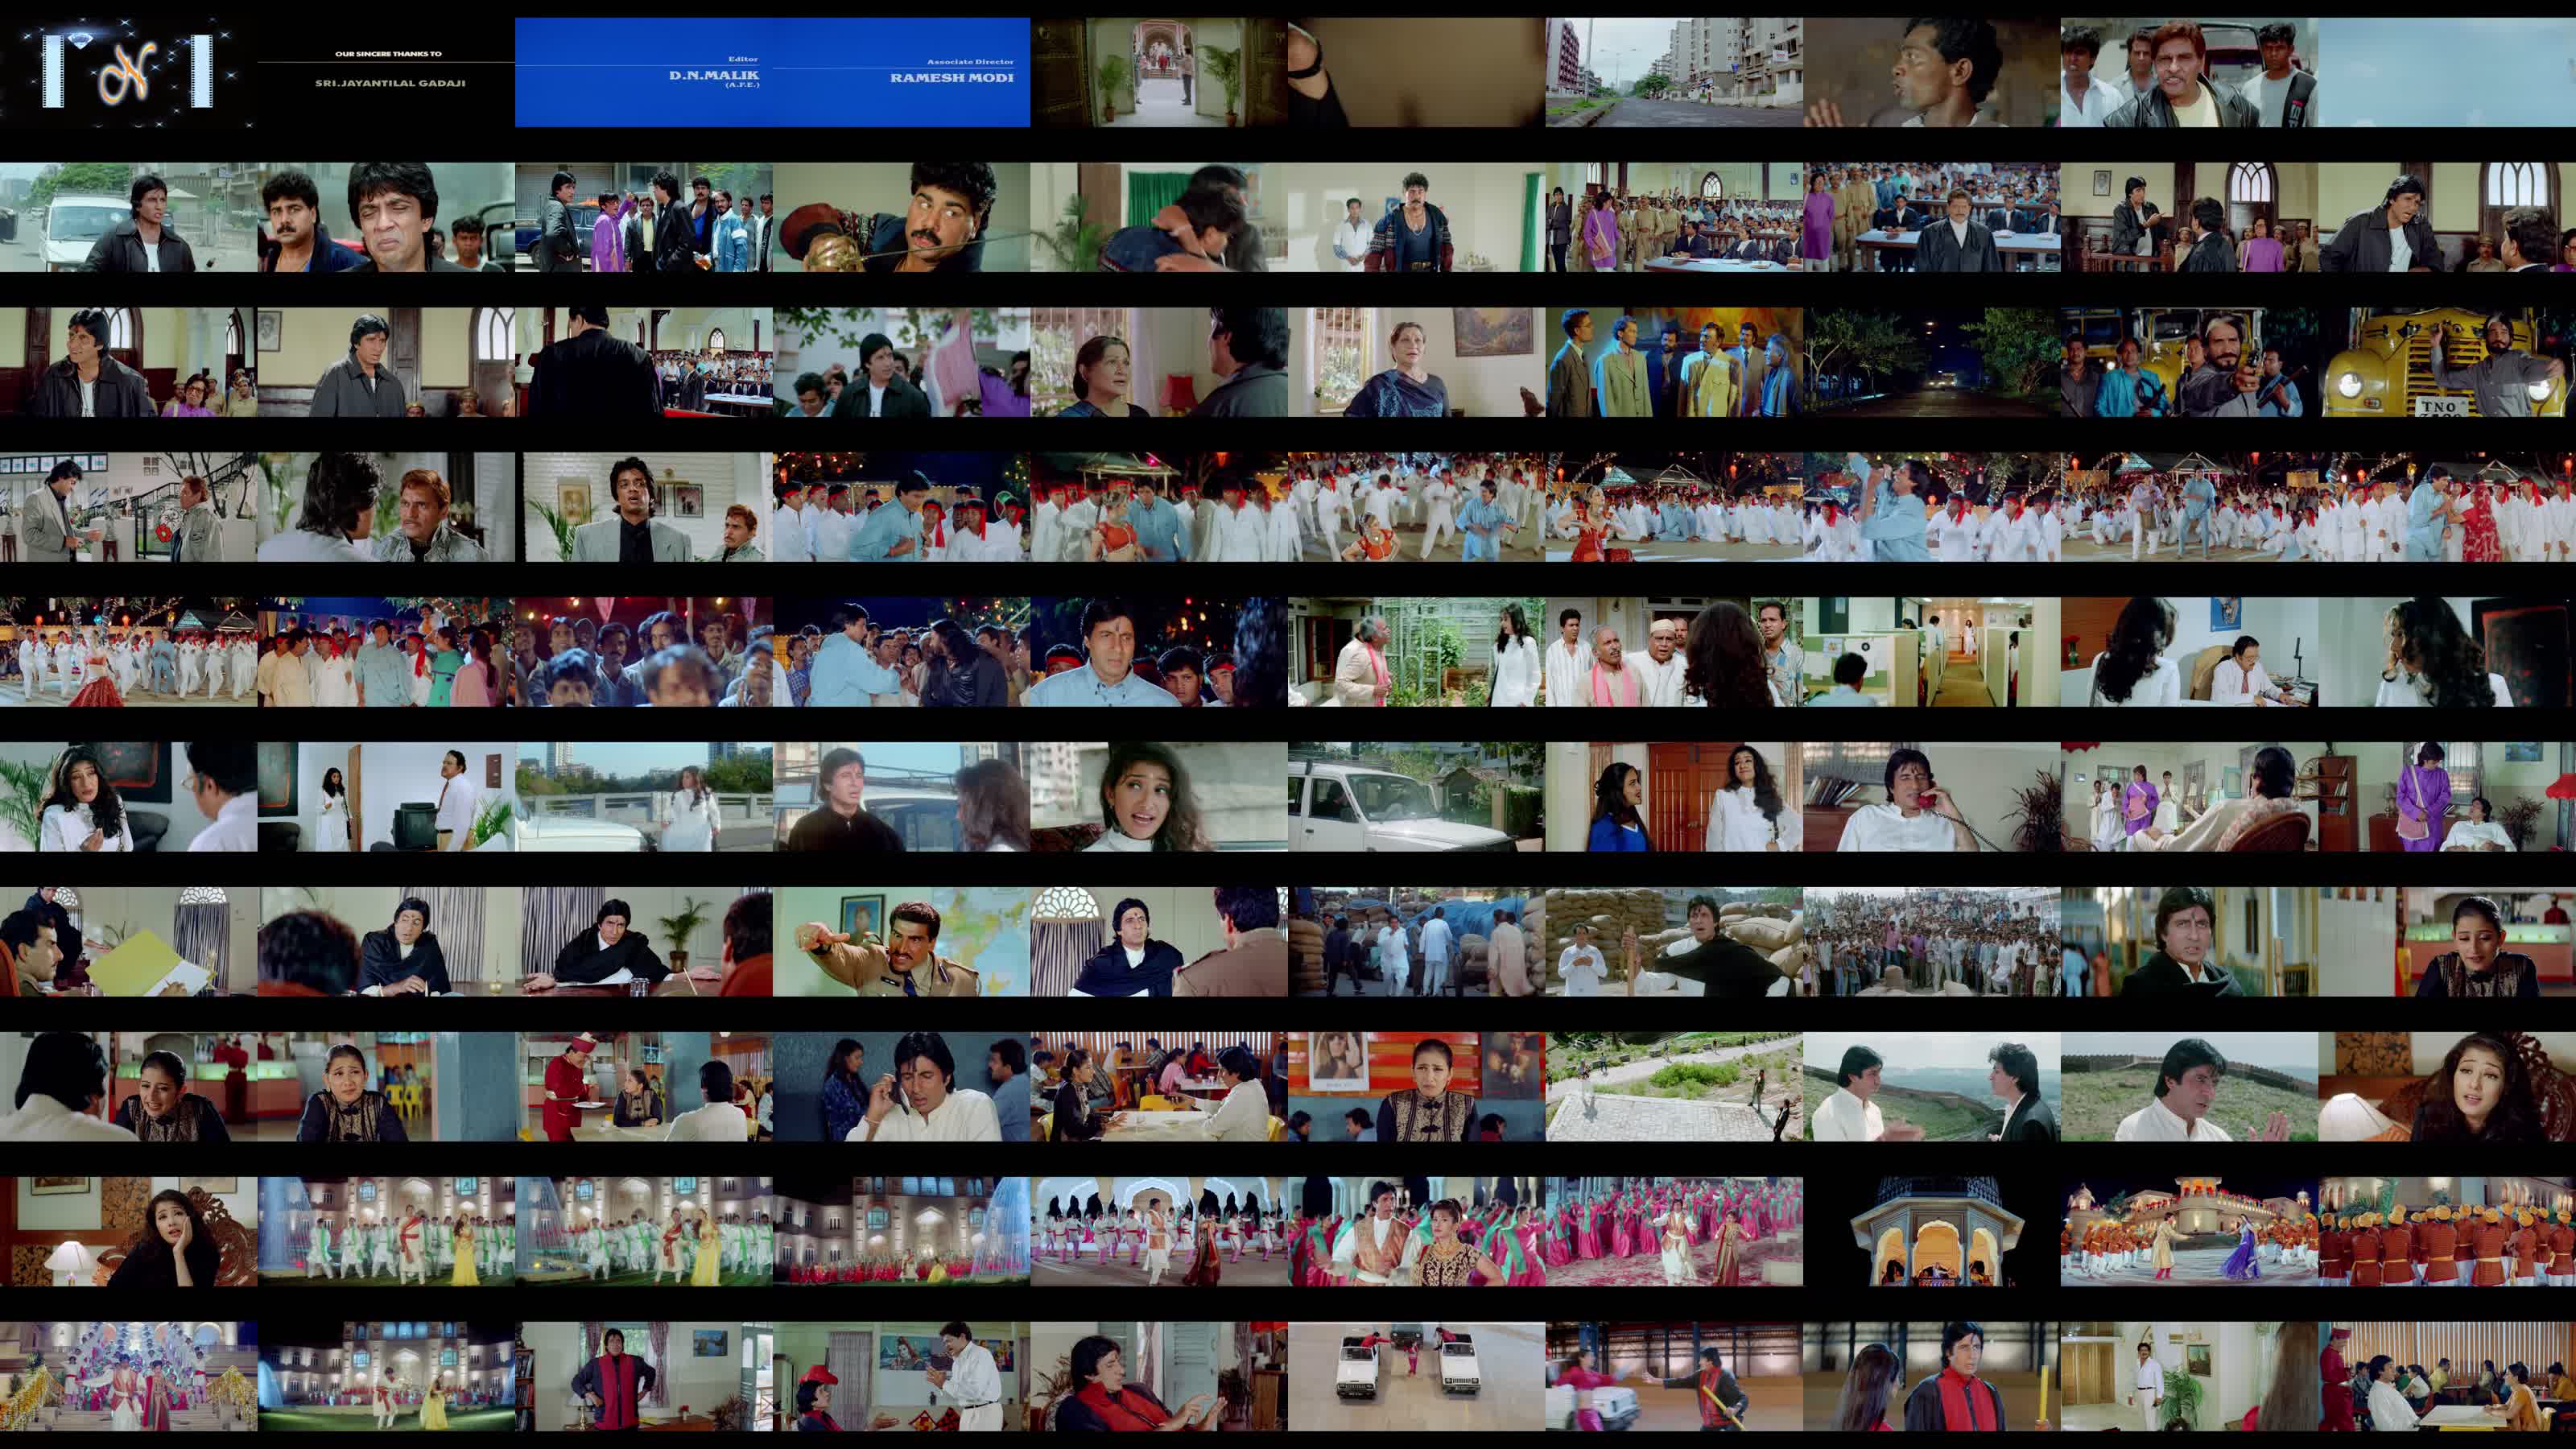Image resolution: width=2576 pixels, height=1449 pixels.
Task: Open the blue Editor D.N. Malik credit frame
Action: pyautogui.click(x=644, y=72)
